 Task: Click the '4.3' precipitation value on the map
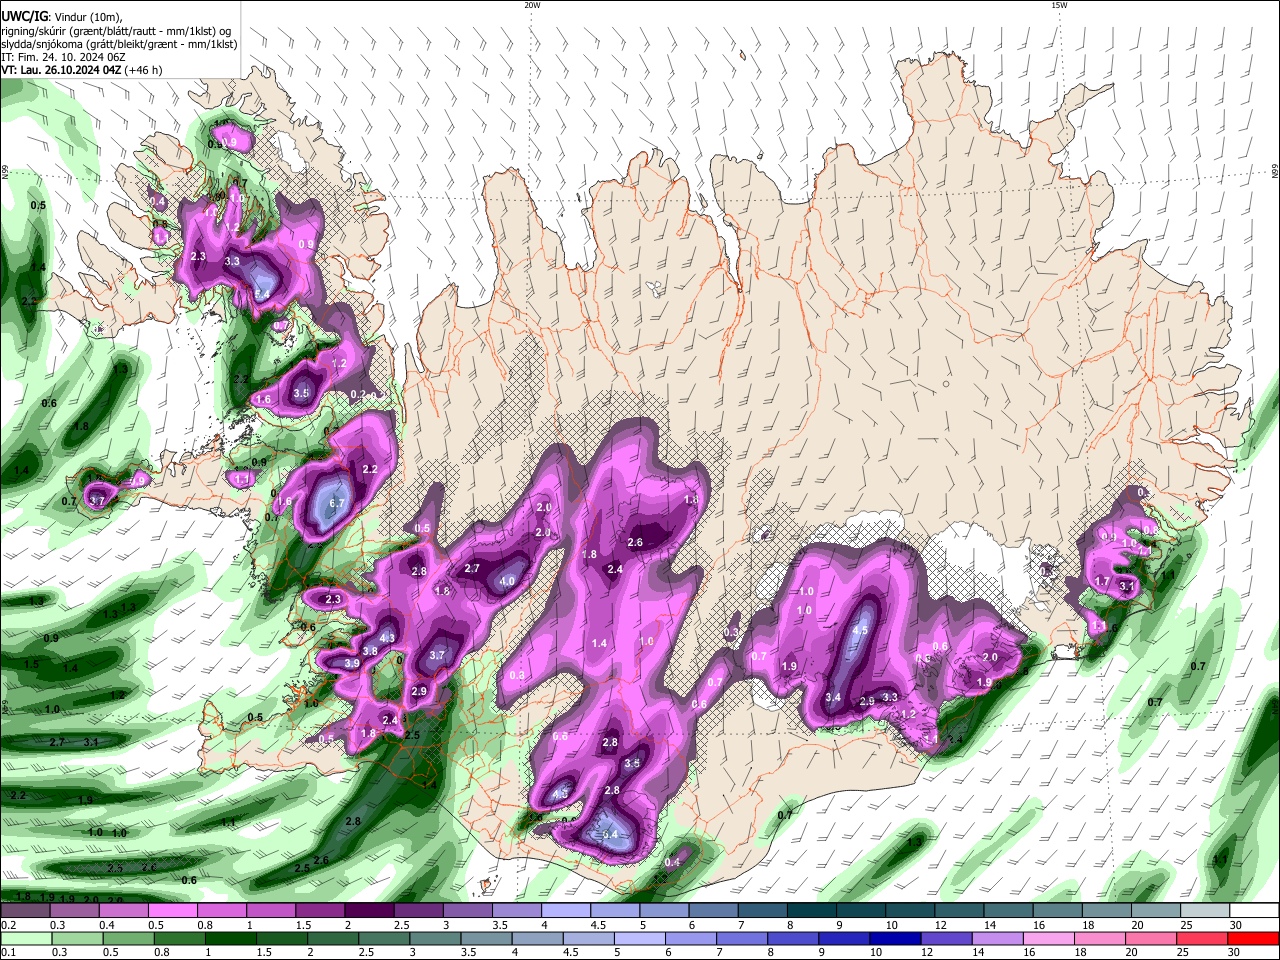click(388, 638)
